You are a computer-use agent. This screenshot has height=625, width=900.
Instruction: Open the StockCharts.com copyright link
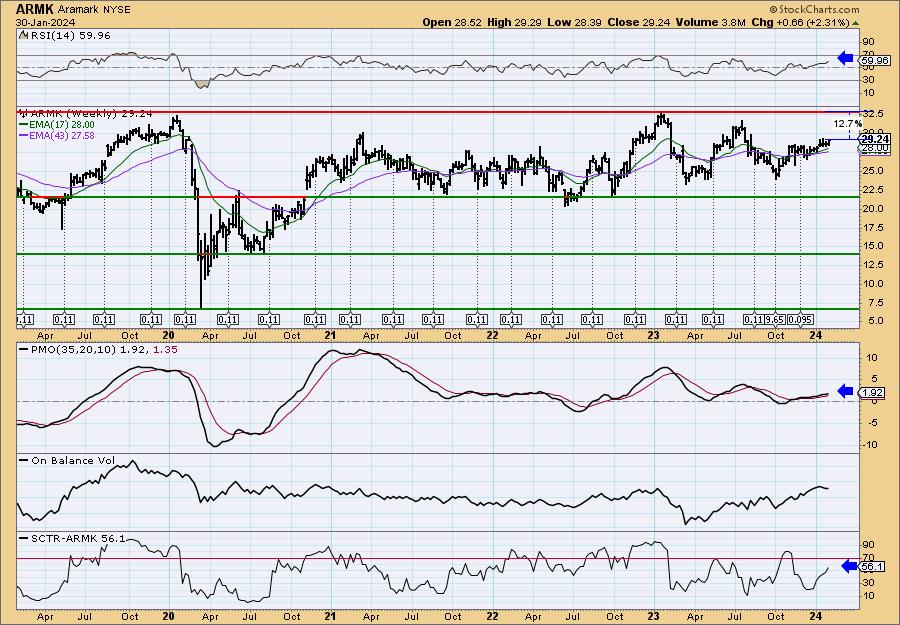tap(814, 9)
